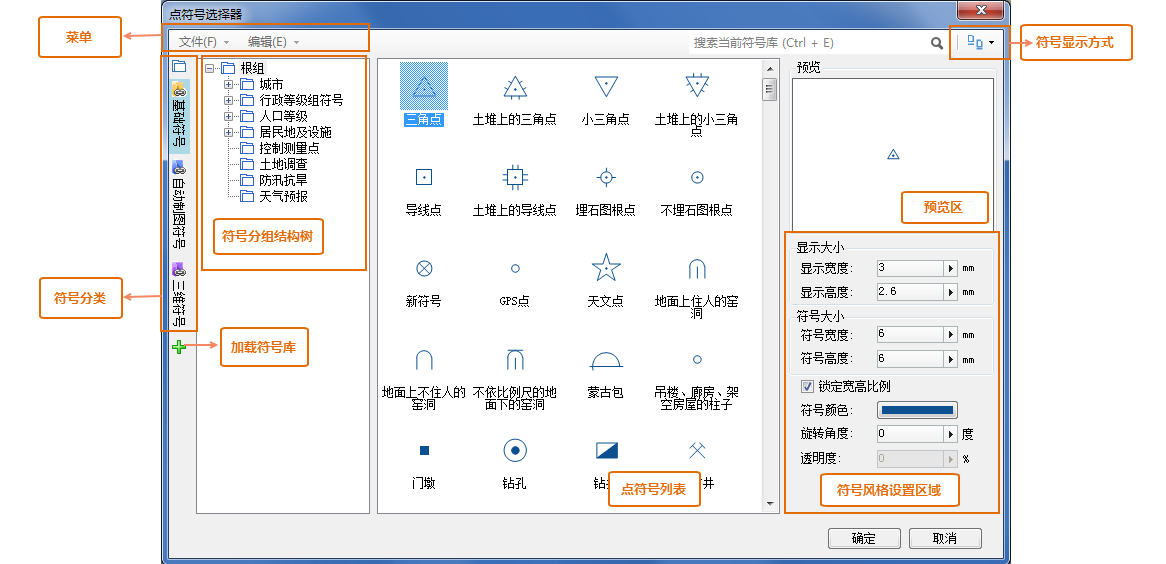Pick the GPS点 symbol

515,269
